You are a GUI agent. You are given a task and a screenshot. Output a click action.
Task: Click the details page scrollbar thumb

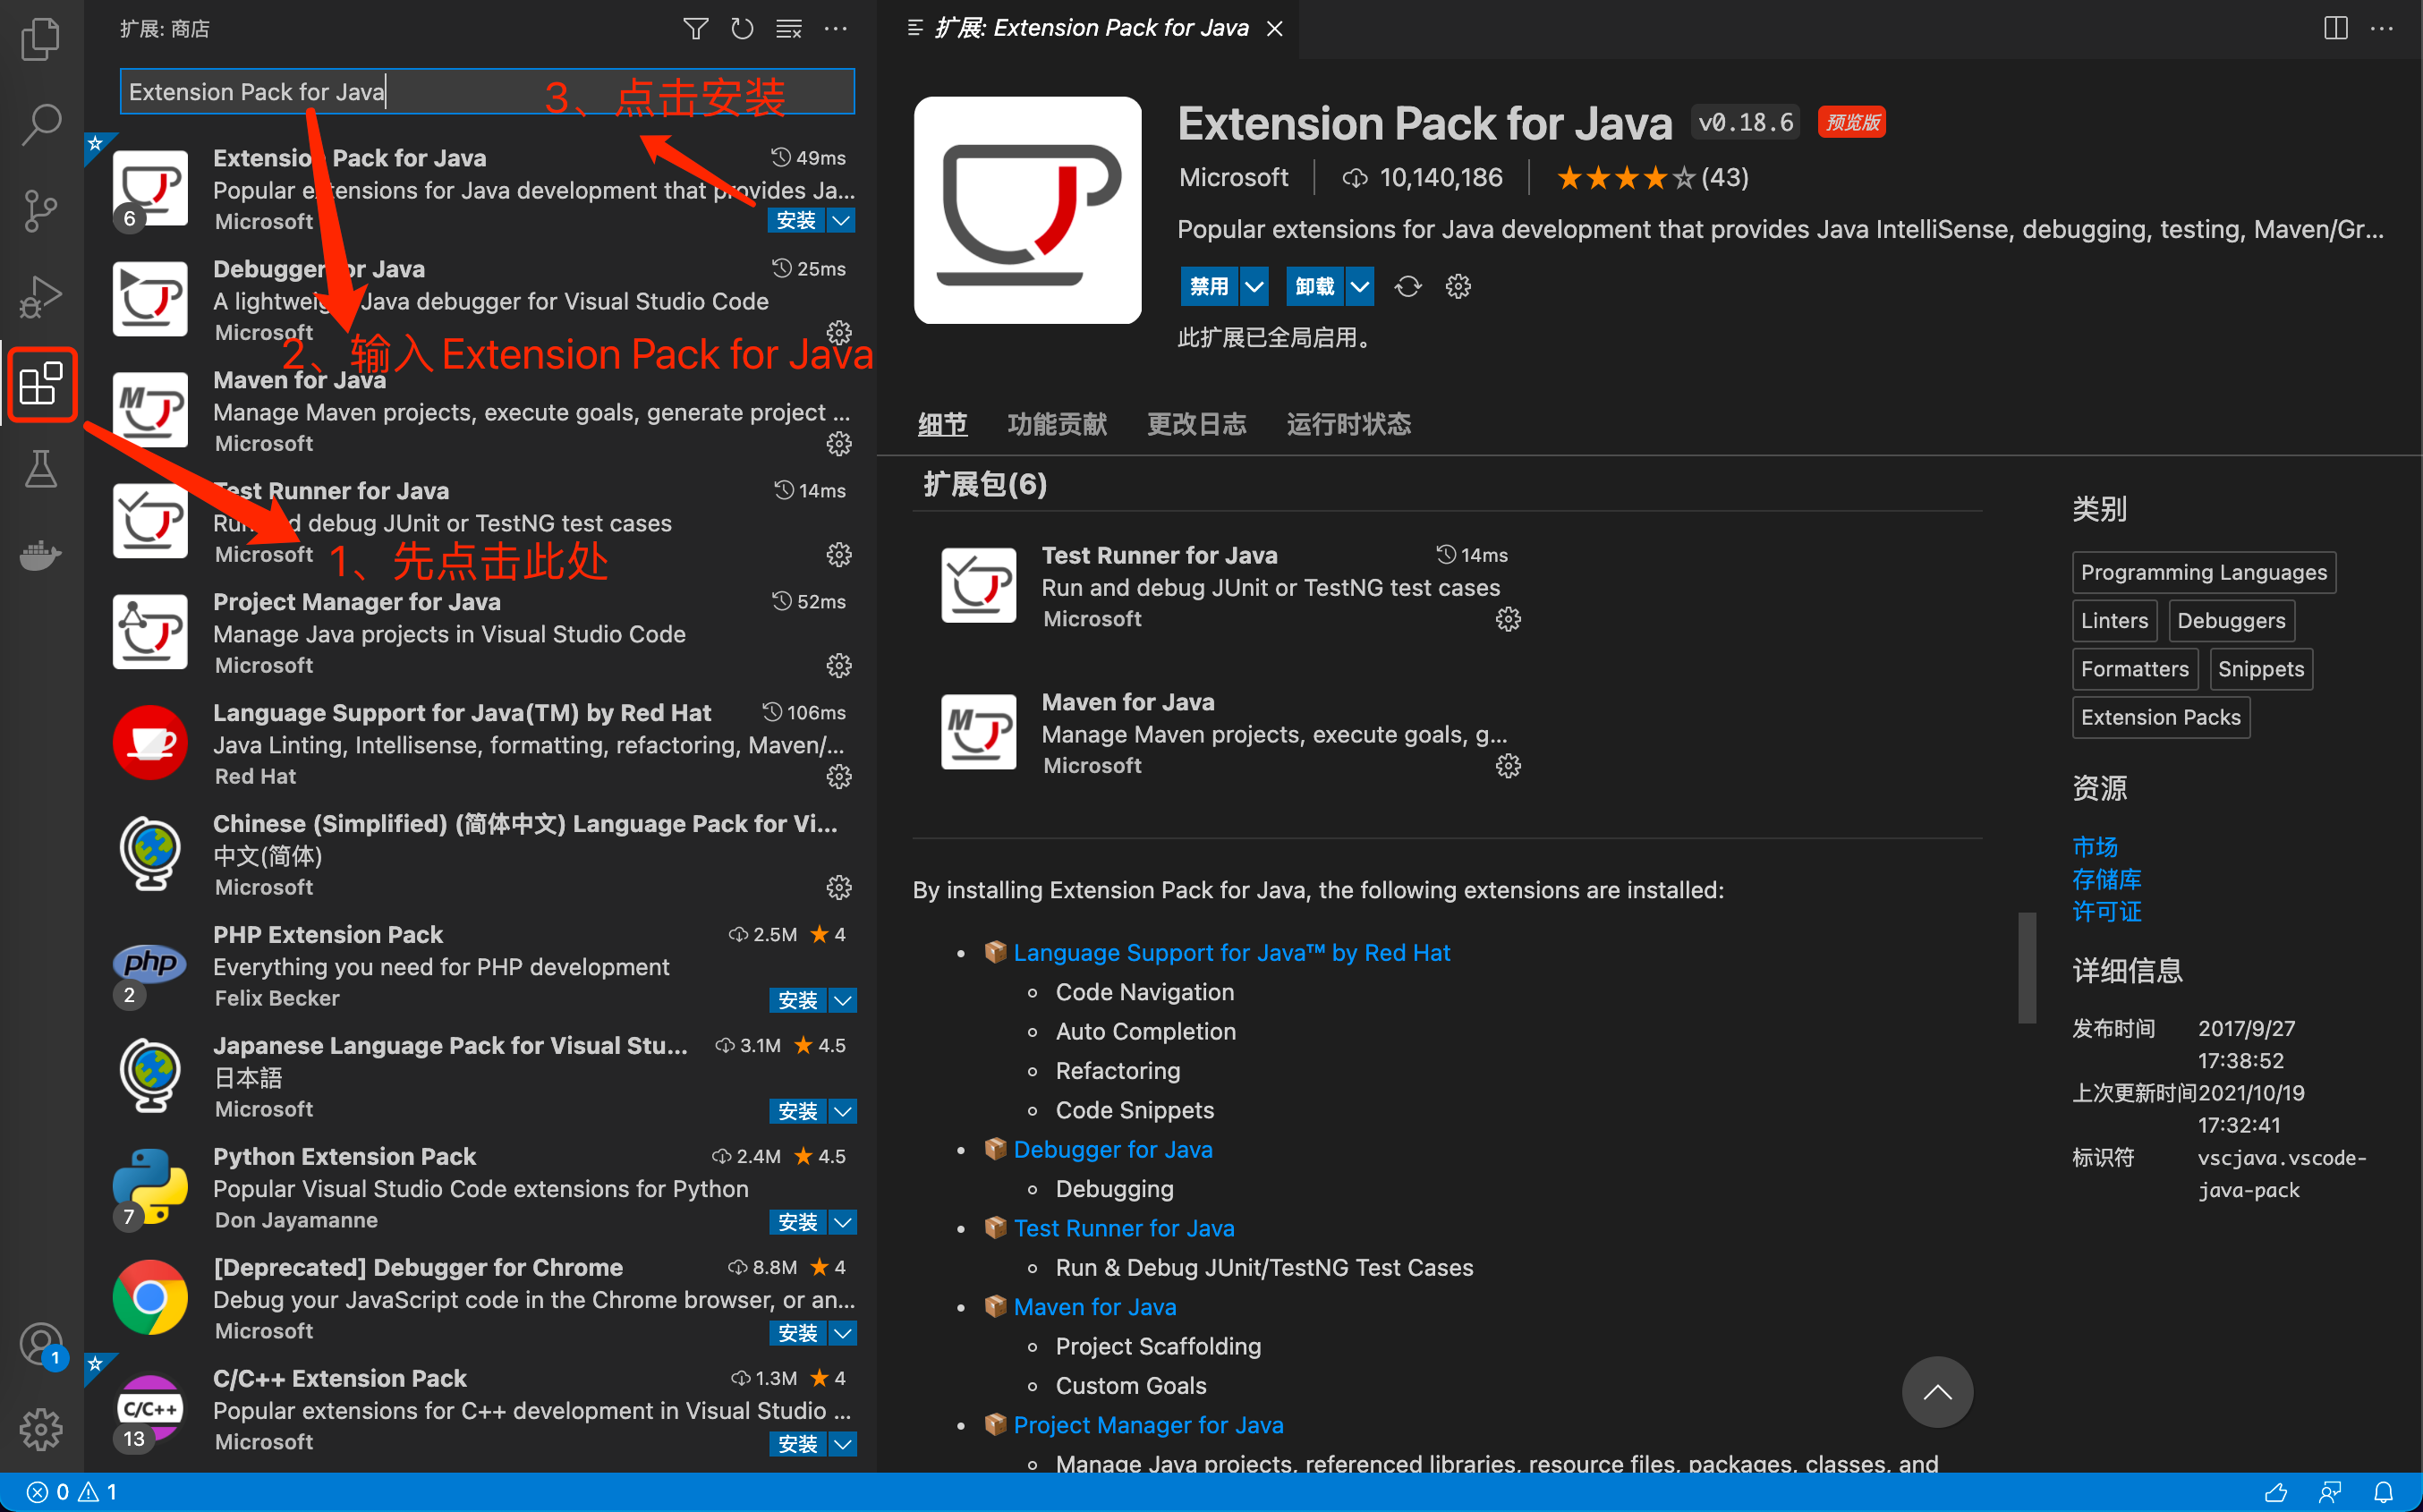pos(2026,967)
